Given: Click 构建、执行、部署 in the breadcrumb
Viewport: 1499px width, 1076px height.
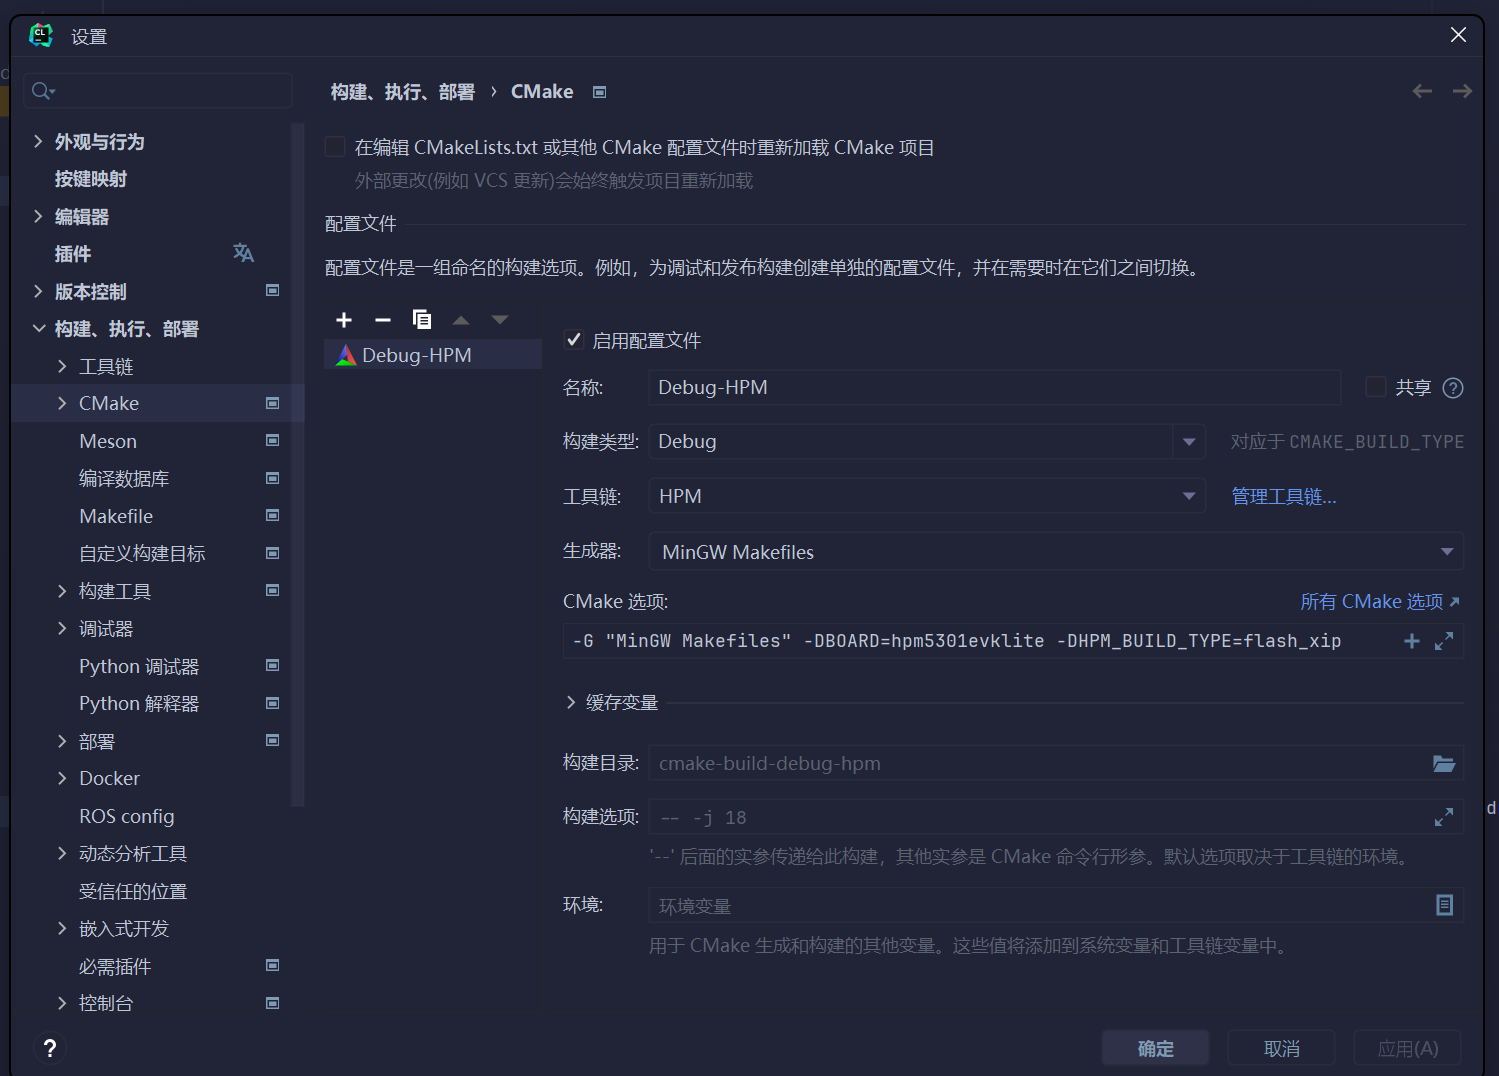Looking at the screenshot, I should (403, 92).
